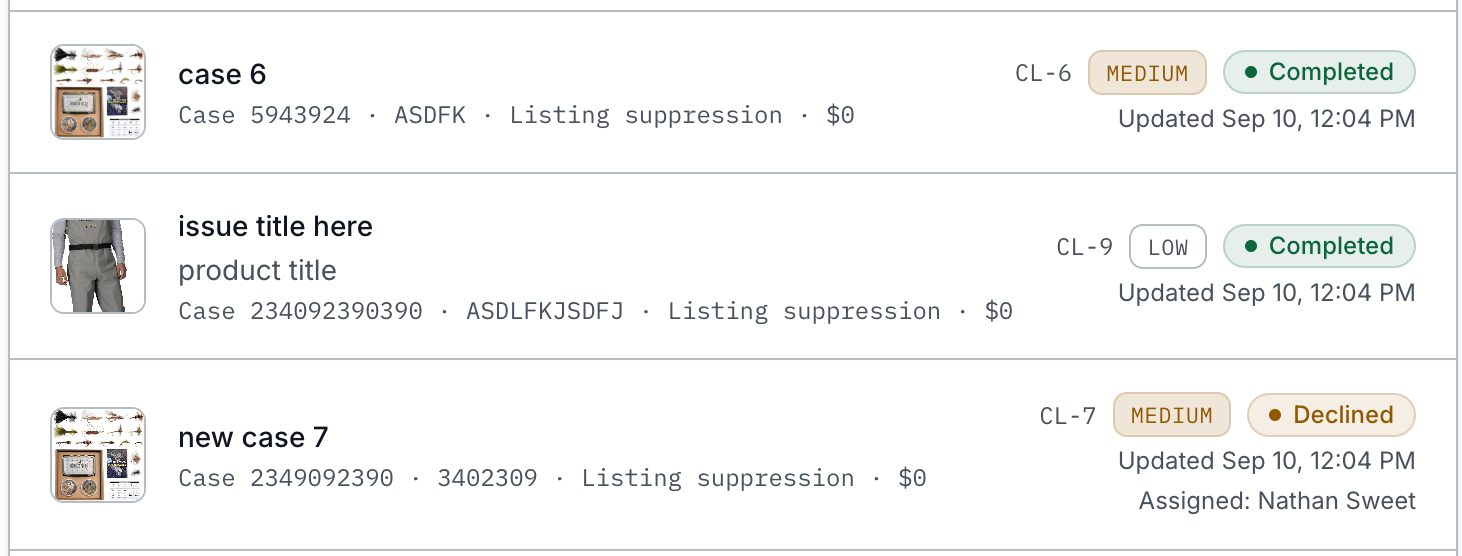This screenshot has width=1462, height=556.
Task: Click the gray pants product thumbnail
Action: (98, 266)
